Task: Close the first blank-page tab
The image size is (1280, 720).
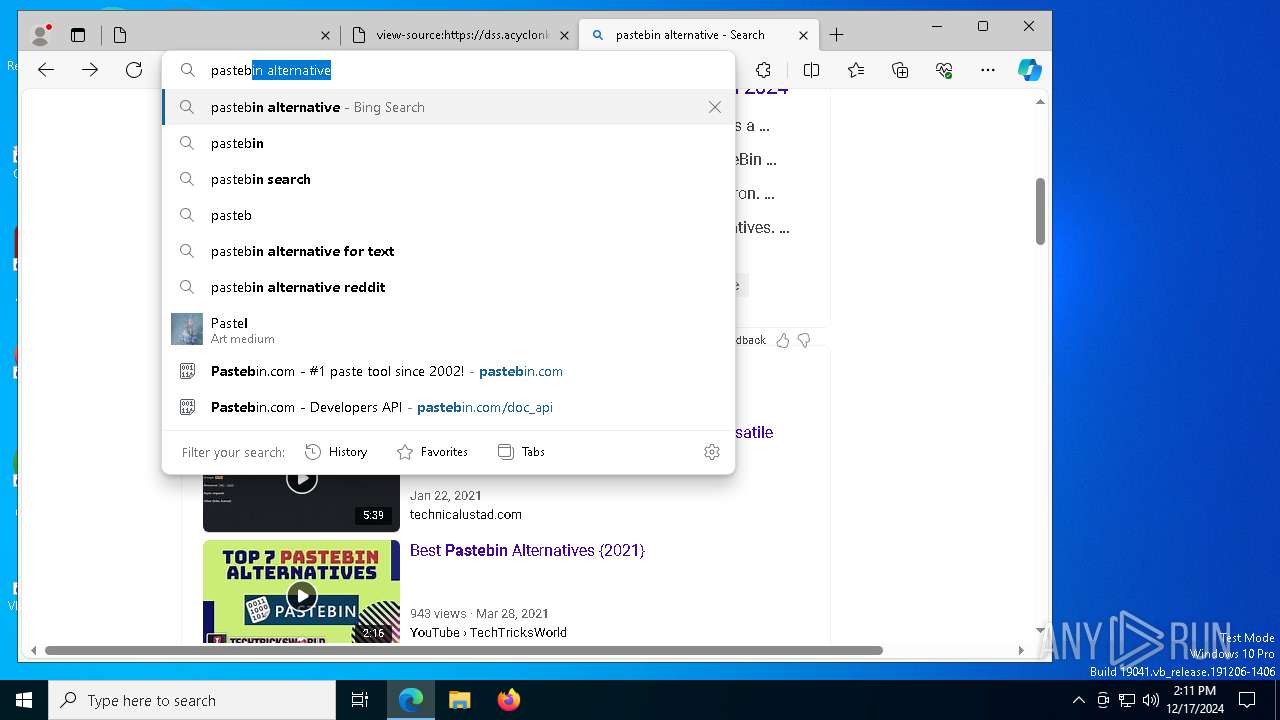Action: point(325,35)
